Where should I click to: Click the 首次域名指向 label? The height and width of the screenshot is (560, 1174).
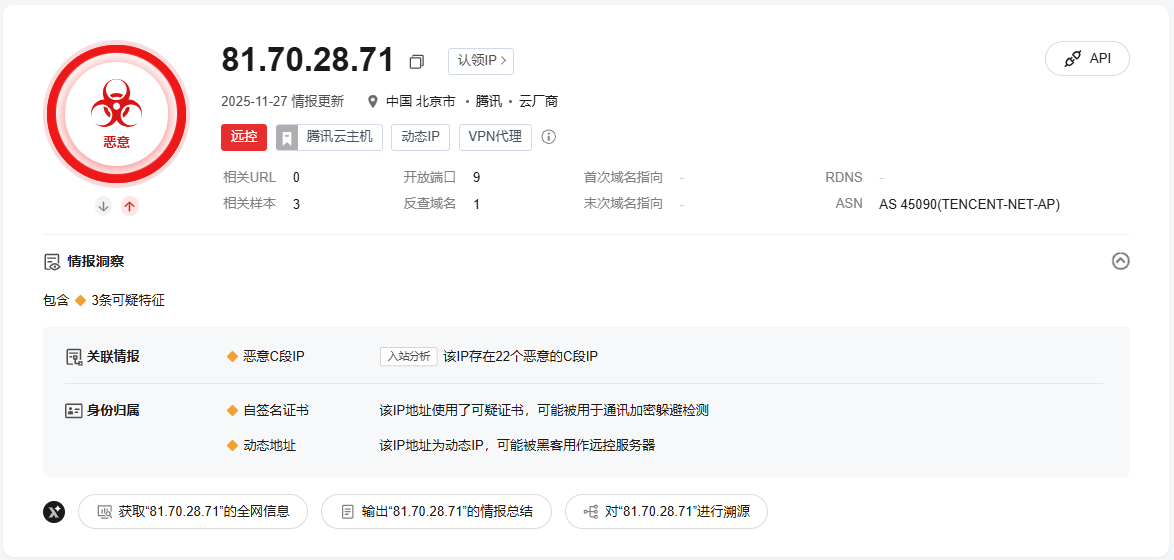click(624, 177)
